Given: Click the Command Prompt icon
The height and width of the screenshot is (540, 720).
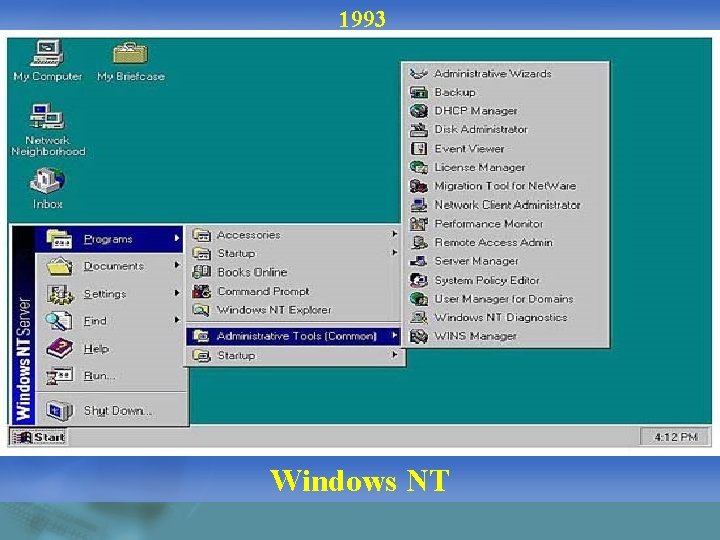Looking at the screenshot, I should click(x=201, y=291).
